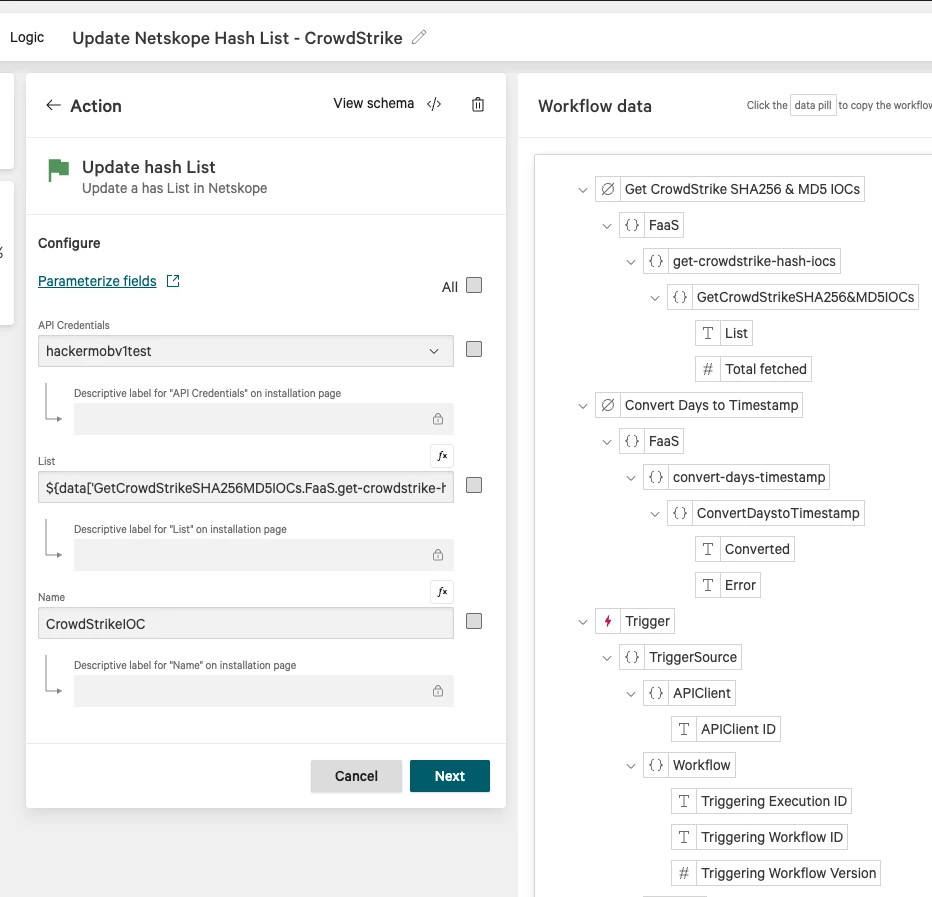
Task: Click View schema text
Action: pyautogui.click(x=373, y=103)
